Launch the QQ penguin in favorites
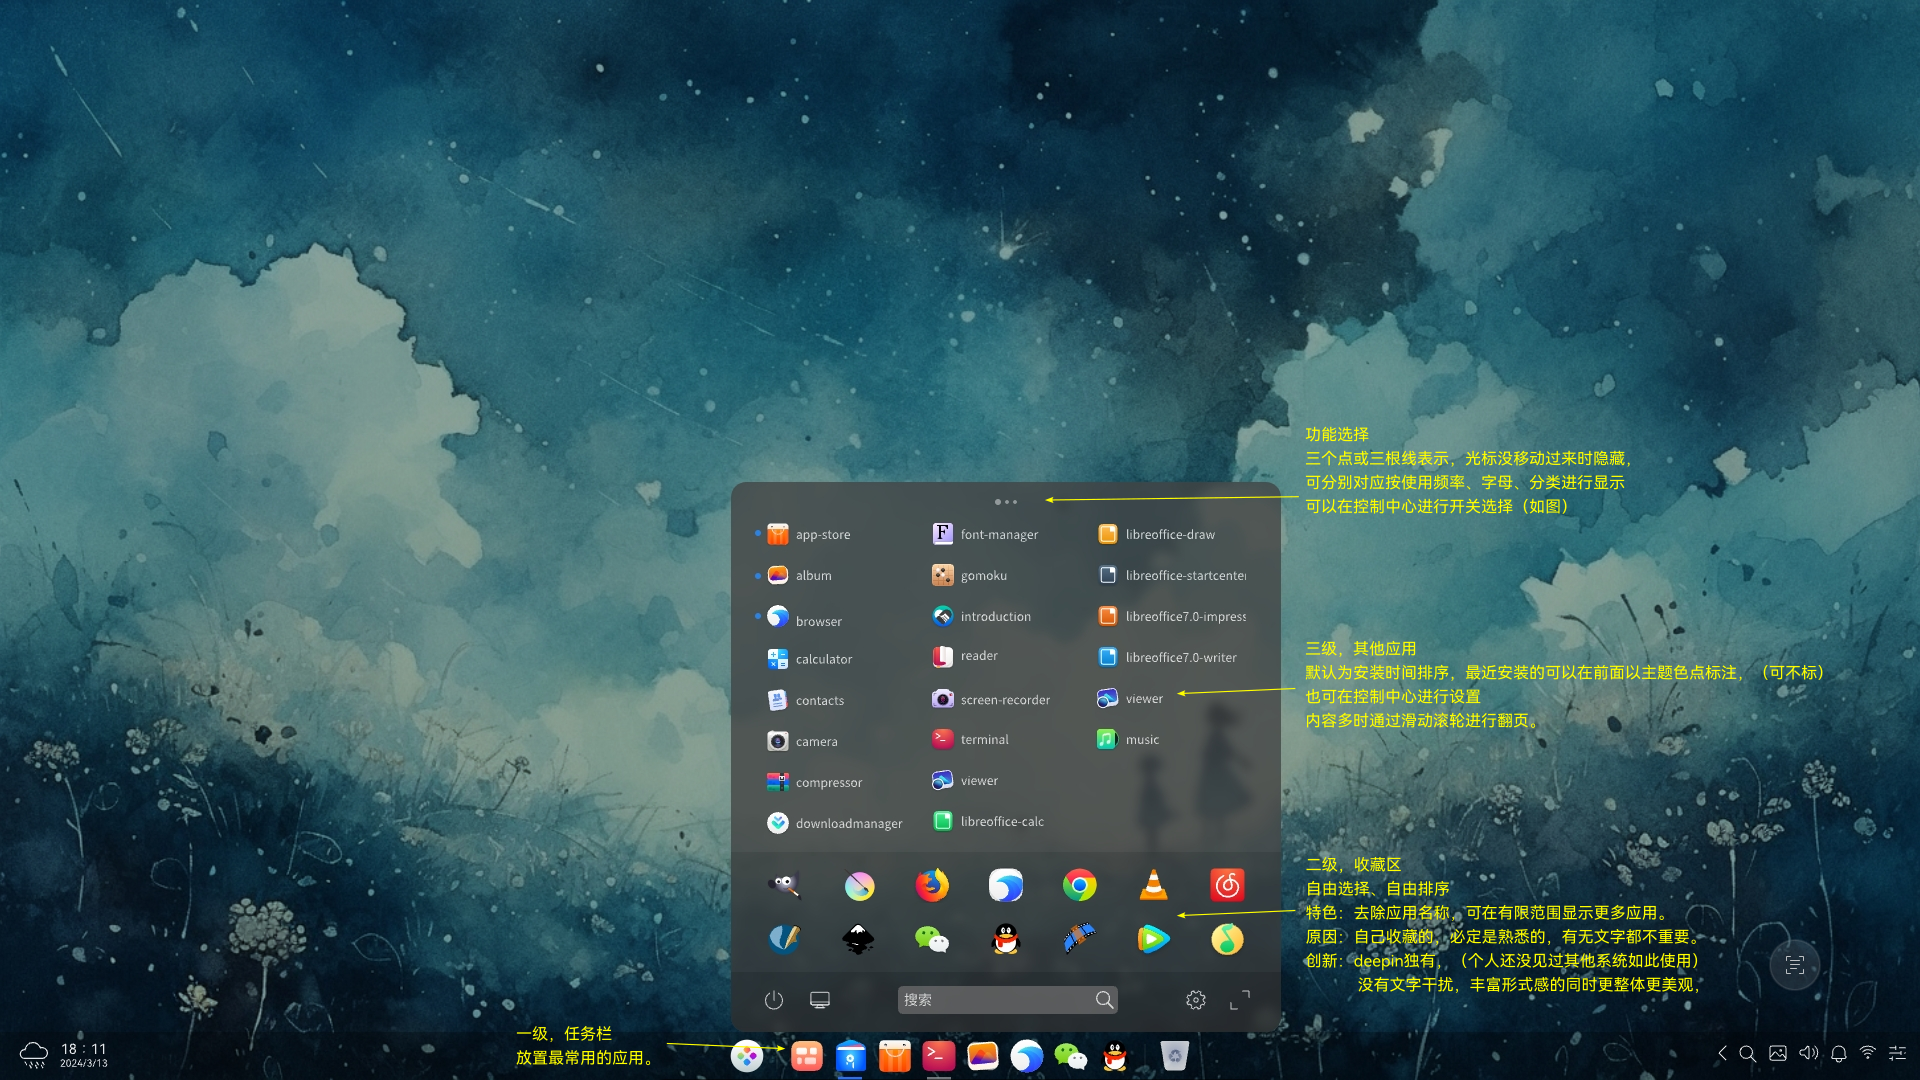1920x1080 pixels. [1005, 939]
